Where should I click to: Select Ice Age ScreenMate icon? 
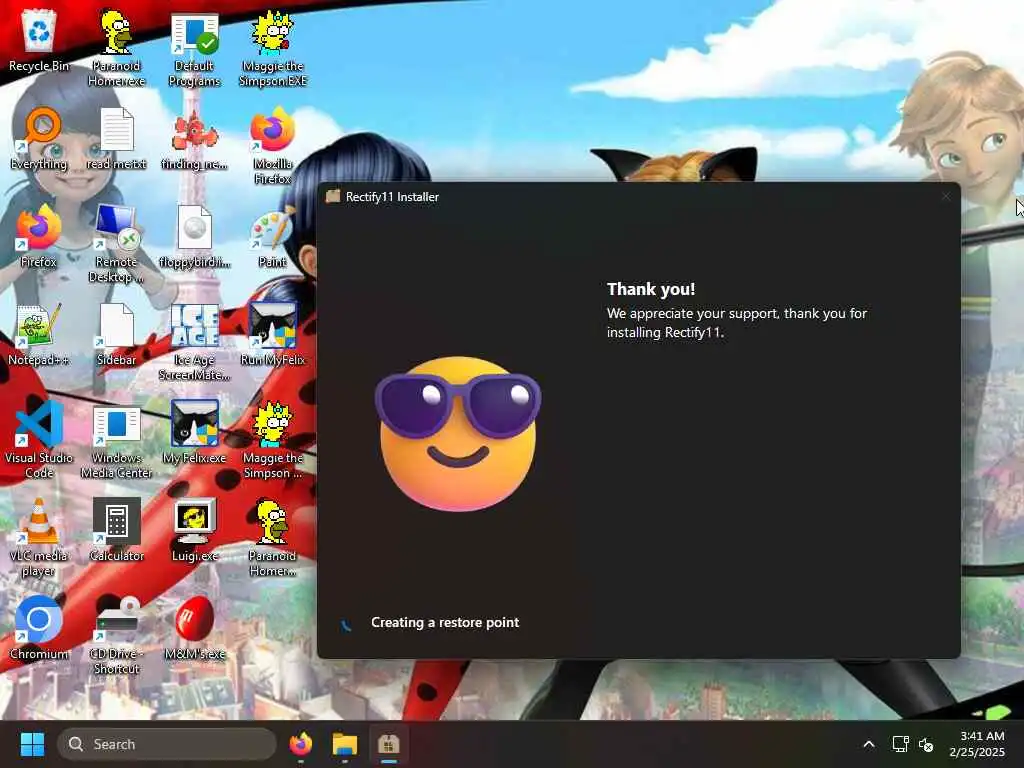coord(195,341)
